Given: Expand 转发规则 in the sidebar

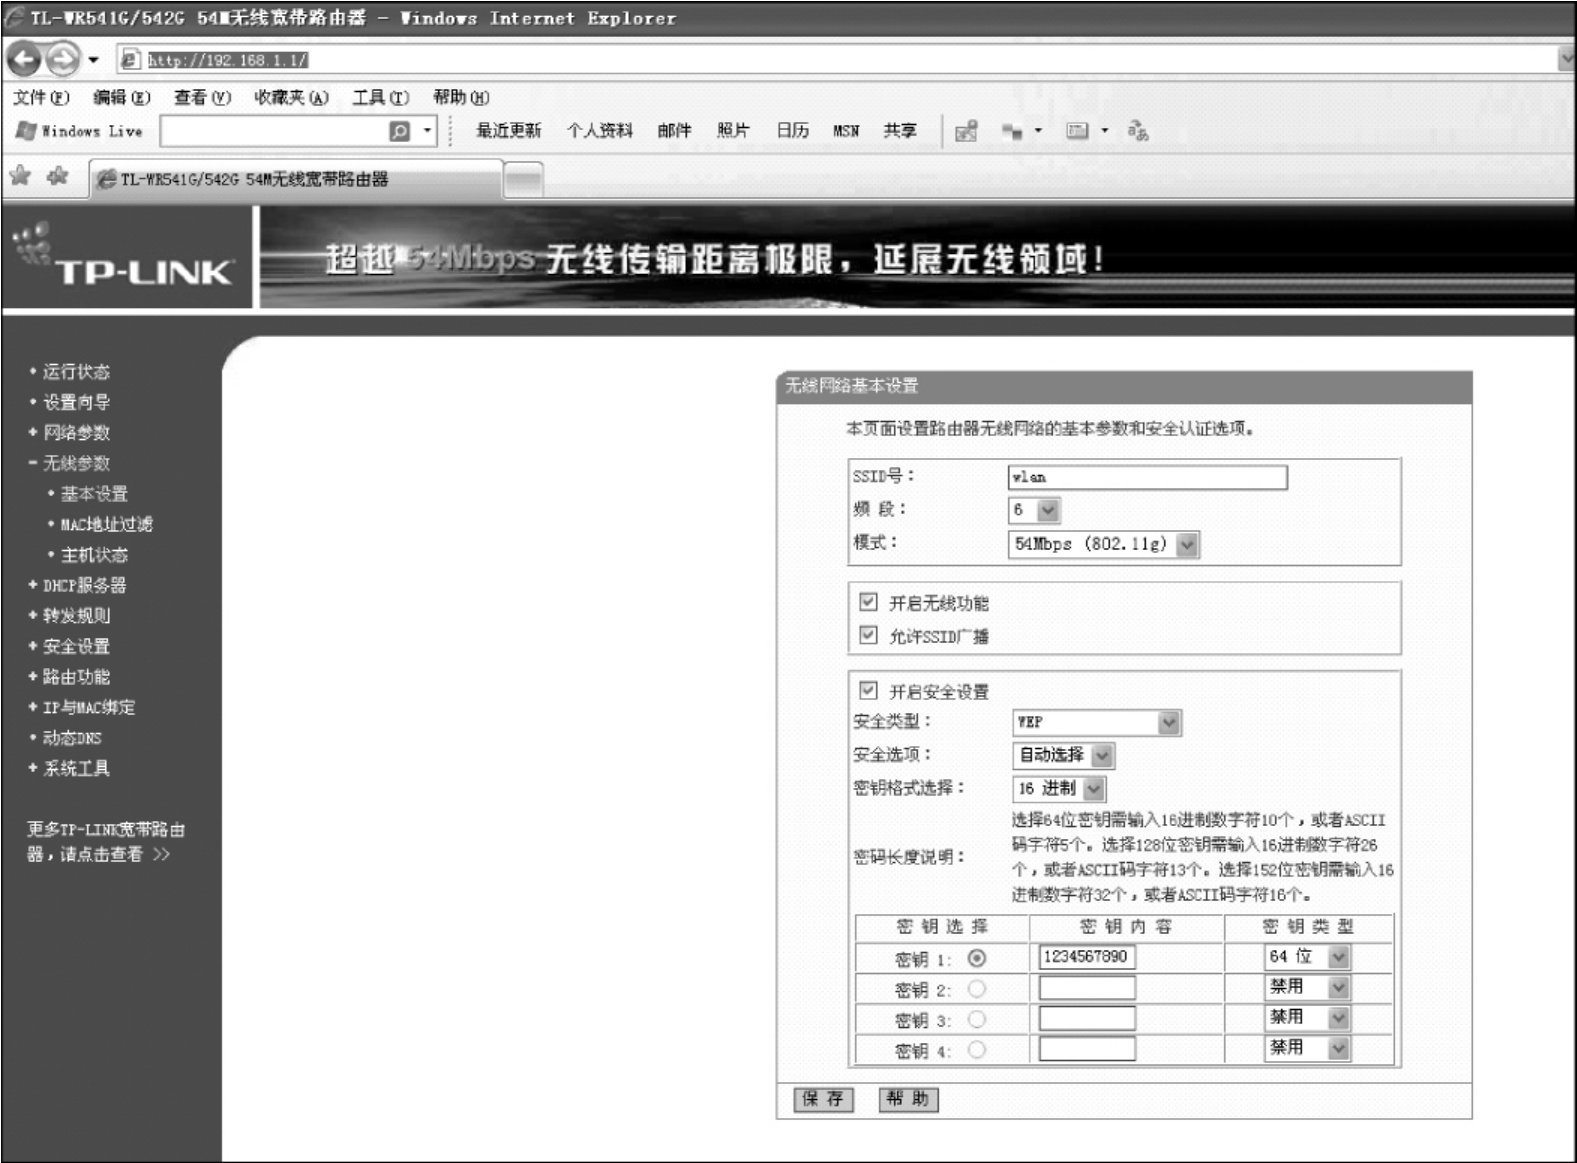Looking at the screenshot, I should [76, 616].
